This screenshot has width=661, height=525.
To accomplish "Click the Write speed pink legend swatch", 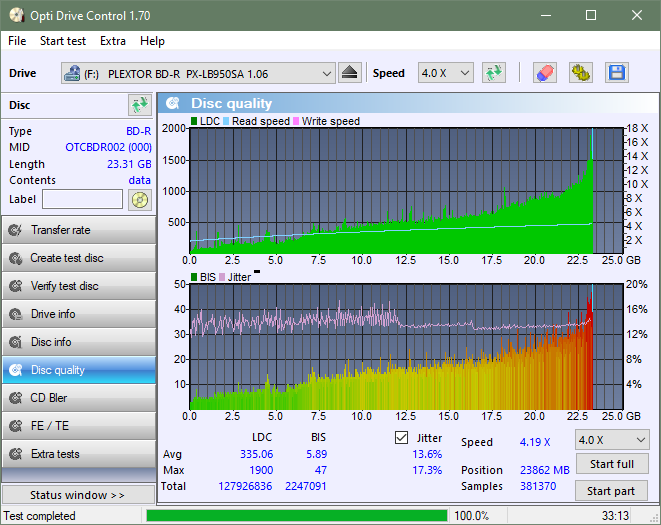I will click(x=296, y=121).
